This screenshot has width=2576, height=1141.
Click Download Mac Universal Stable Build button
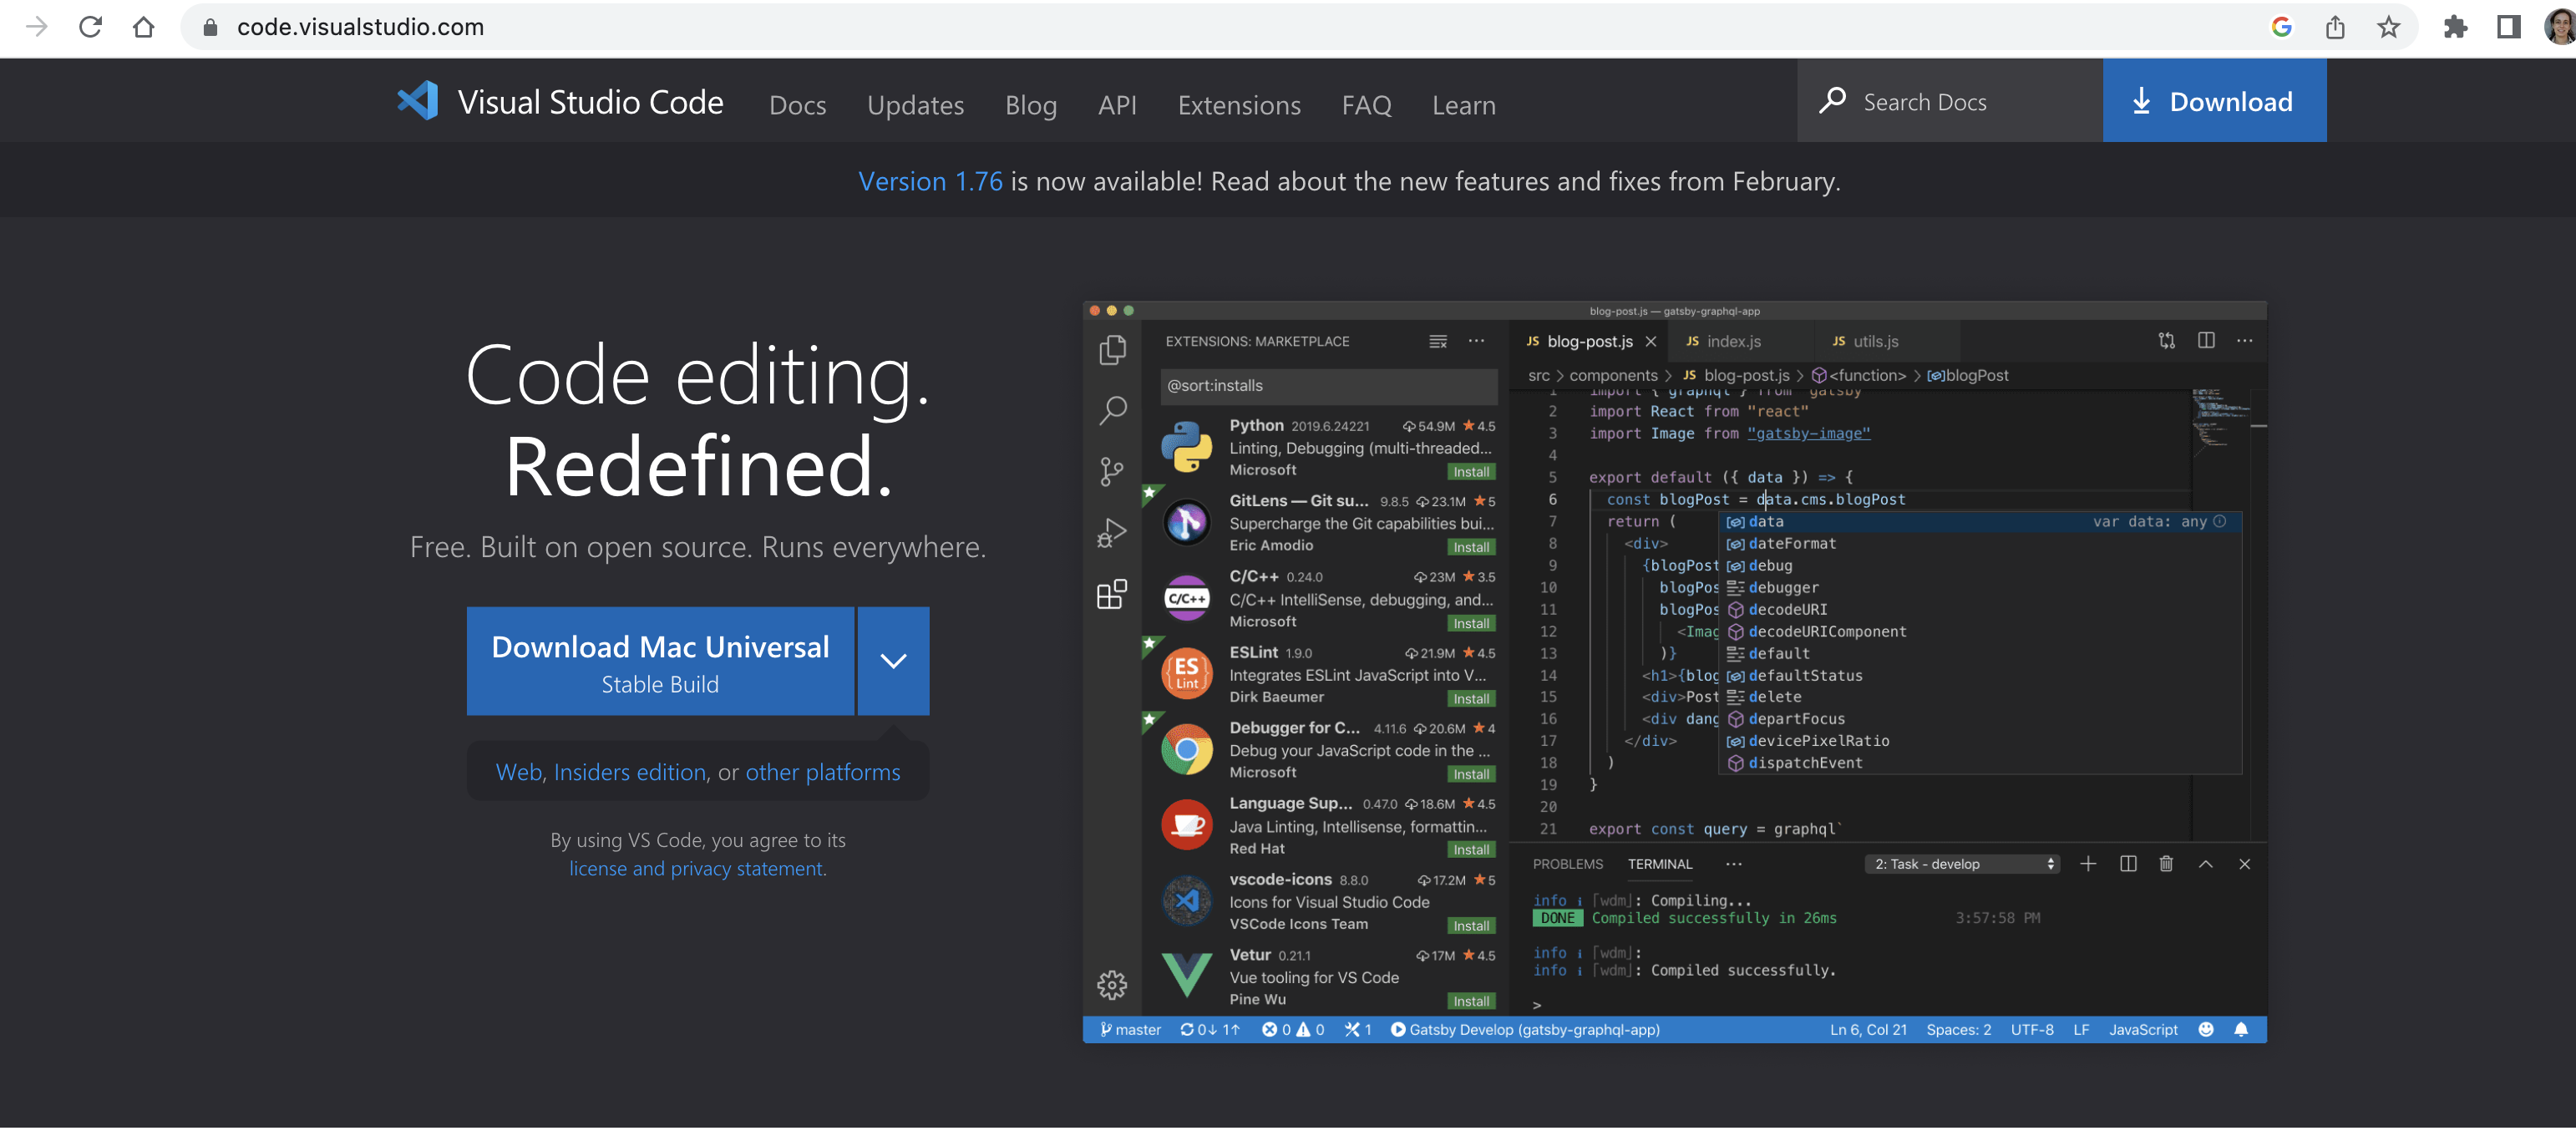pyautogui.click(x=660, y=661)
